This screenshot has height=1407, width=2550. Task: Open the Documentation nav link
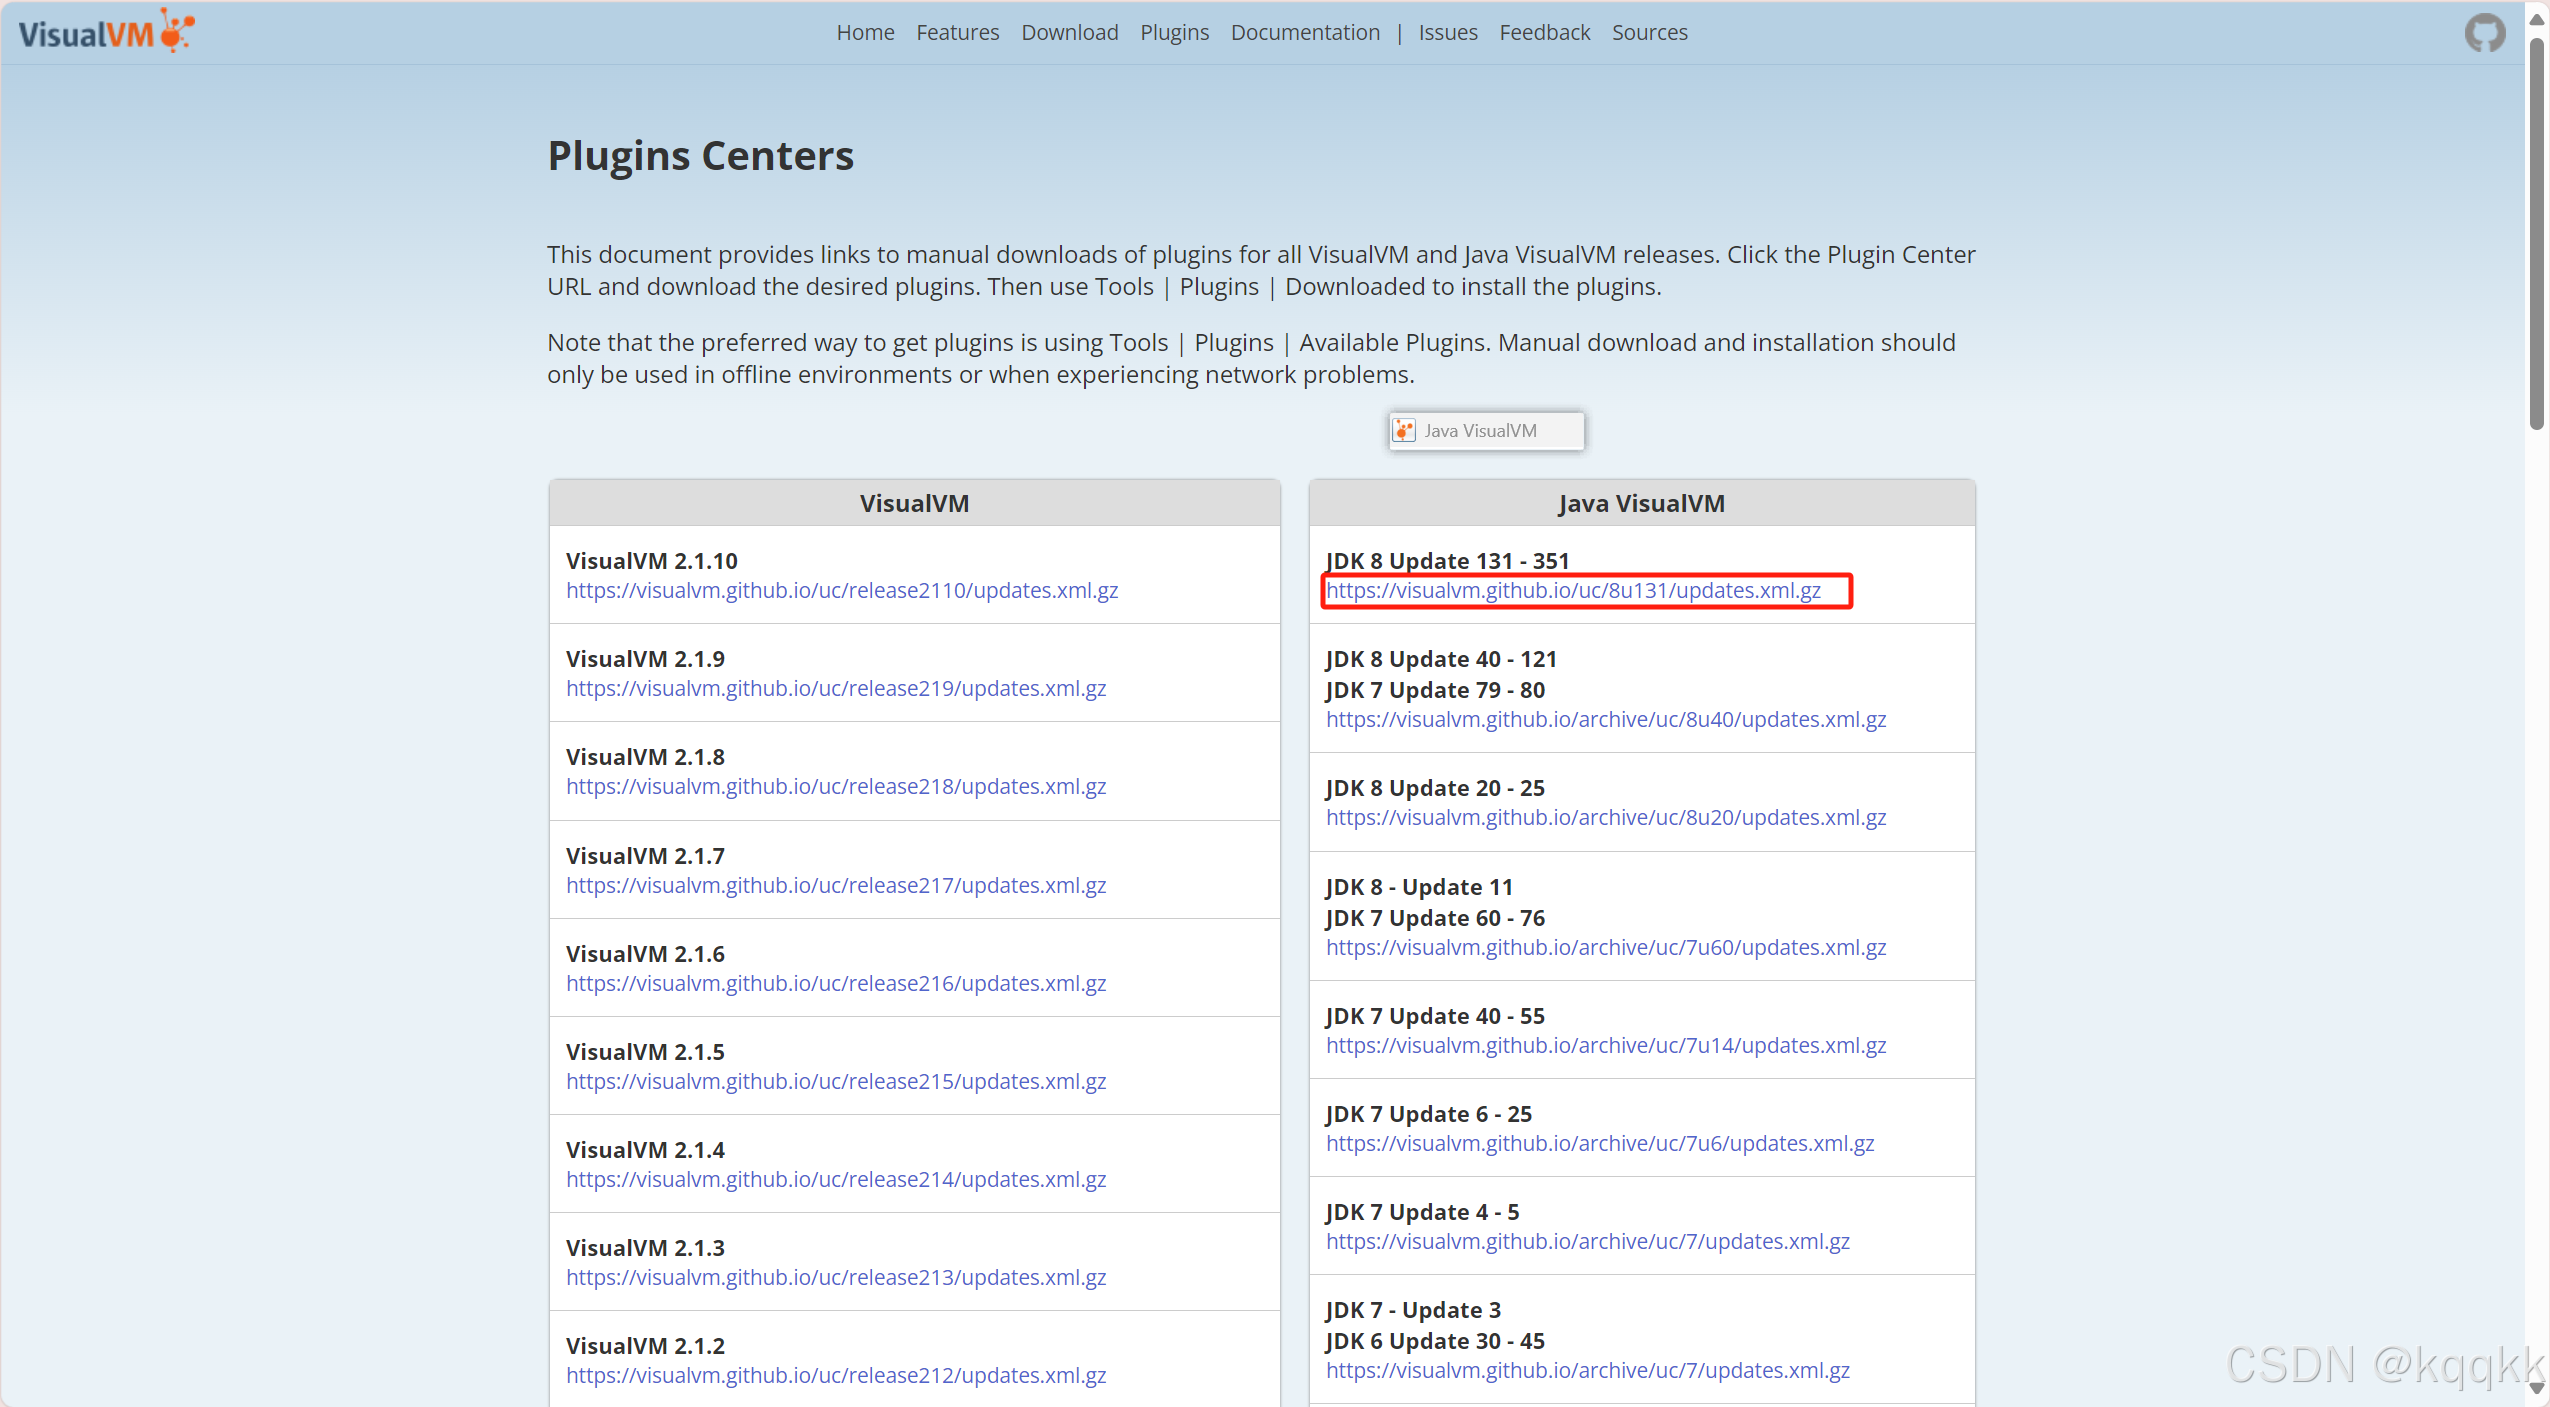(x=1304, y=33)
